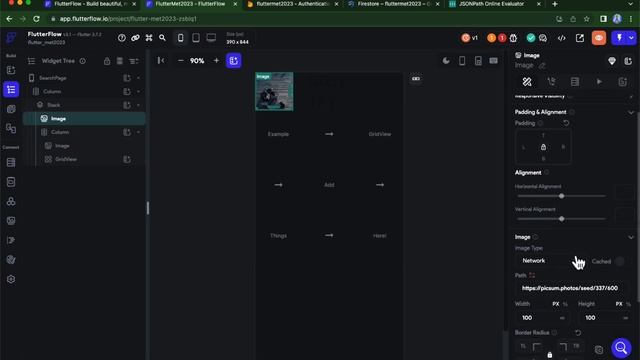Collapse the left panel arrow icon
The height and width of the screenshot is (360, 640).
coord(161,60)
